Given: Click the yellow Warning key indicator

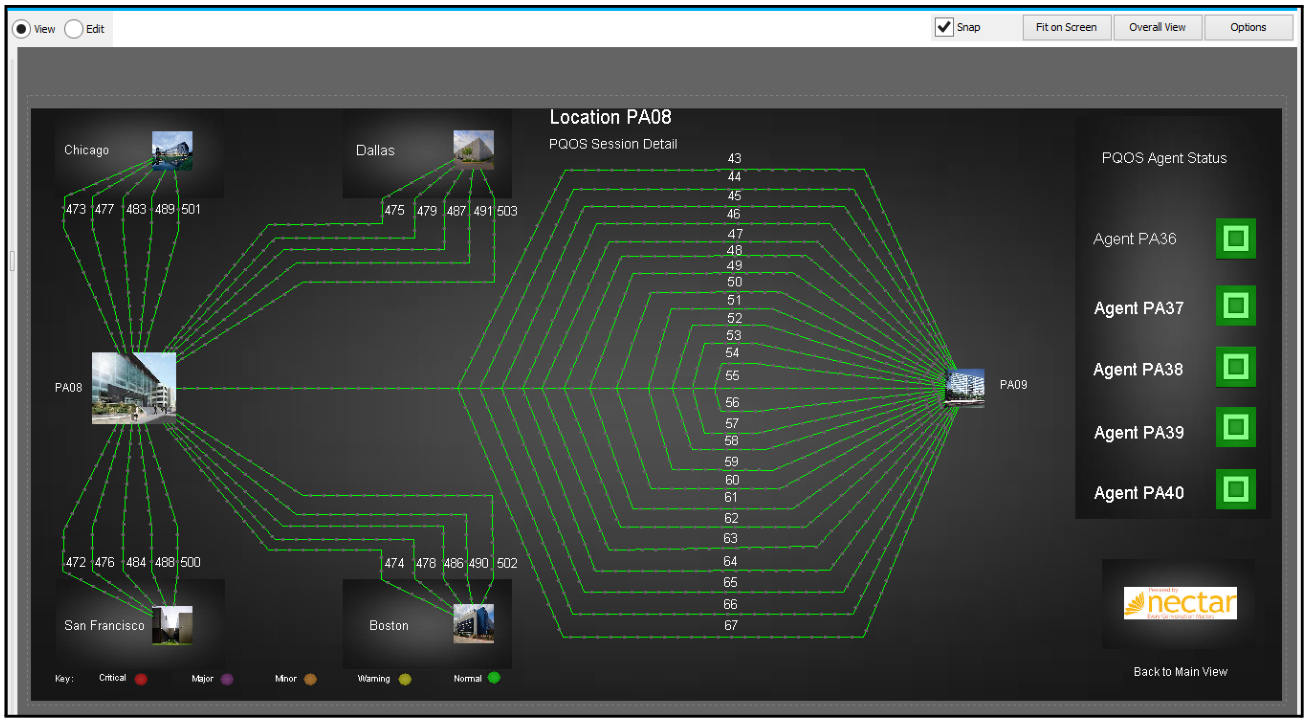Looking at the screenshot, I should [x=405, y=679].
